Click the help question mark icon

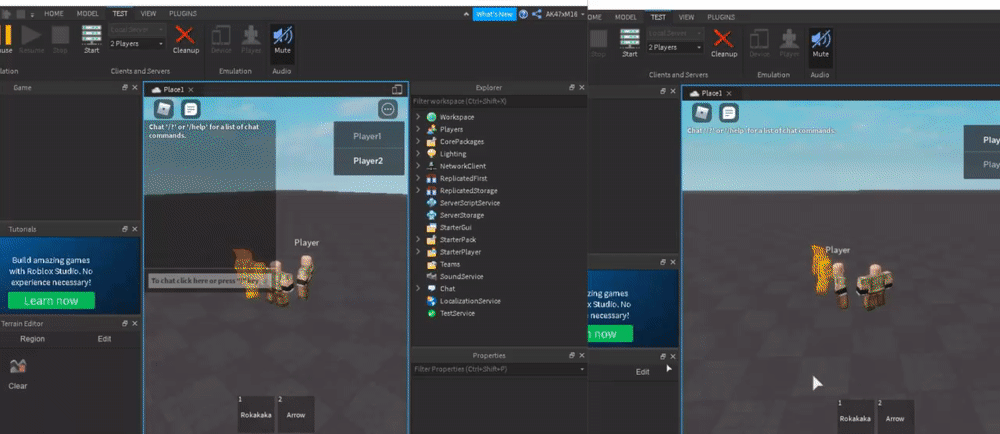coord(523,14)
